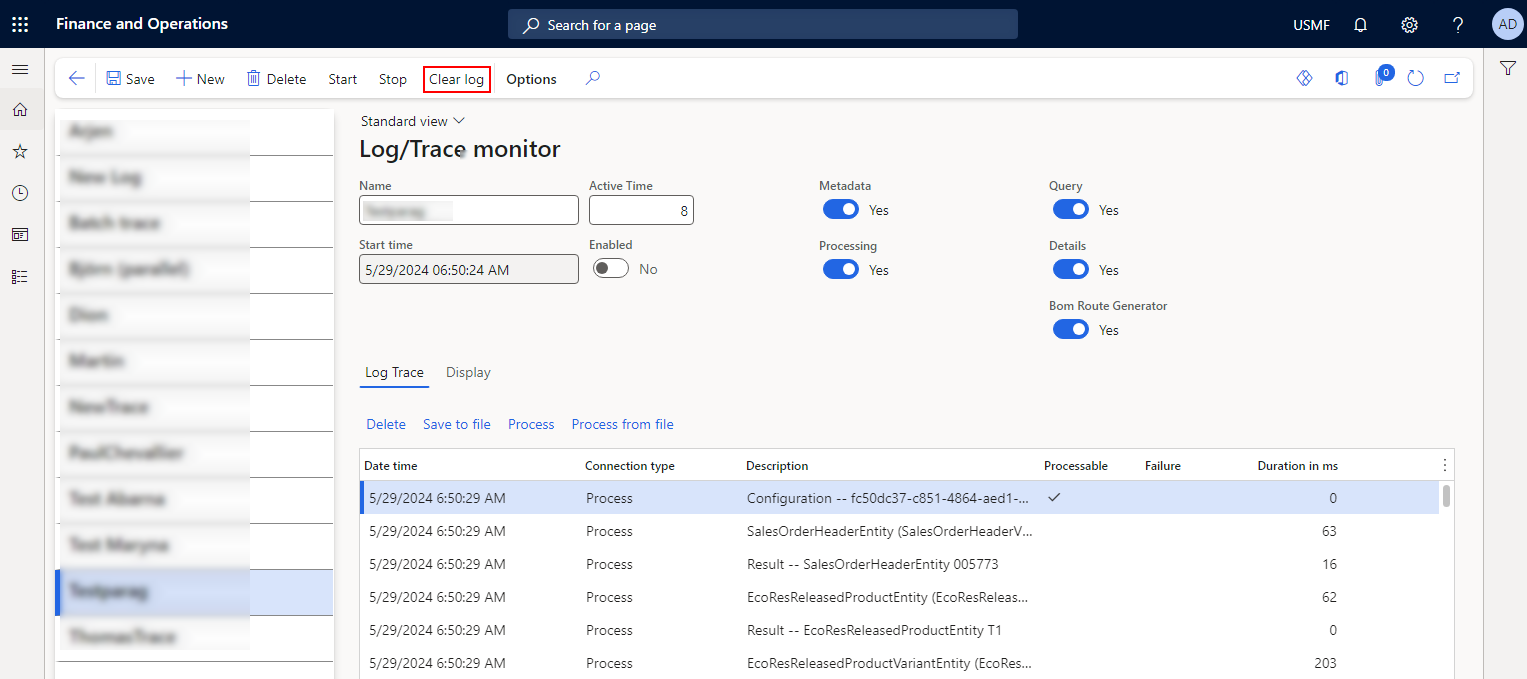This screenshot has height=679, width=1527.
Task: Click Save in the action pane
Action: pyautogui.click(x=130, y=79)
